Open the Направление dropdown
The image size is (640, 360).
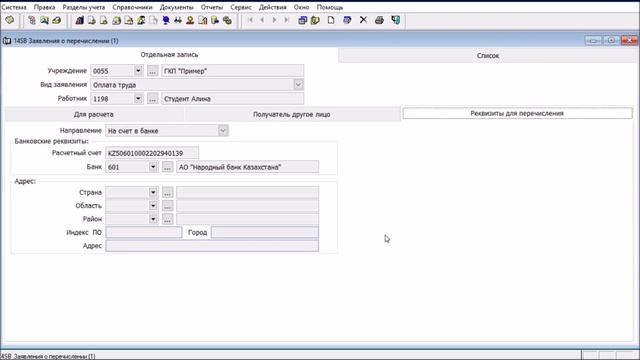pos(223,131)
